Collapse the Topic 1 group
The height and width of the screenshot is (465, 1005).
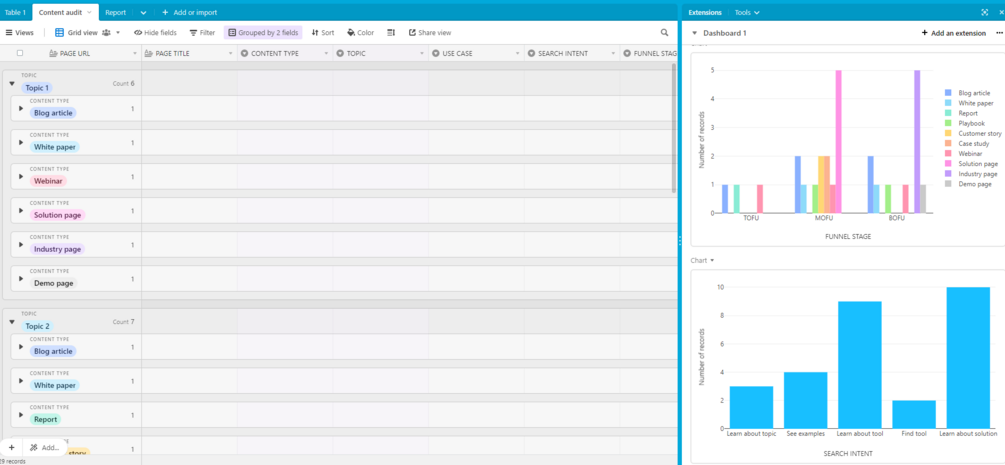click(12, 83)
